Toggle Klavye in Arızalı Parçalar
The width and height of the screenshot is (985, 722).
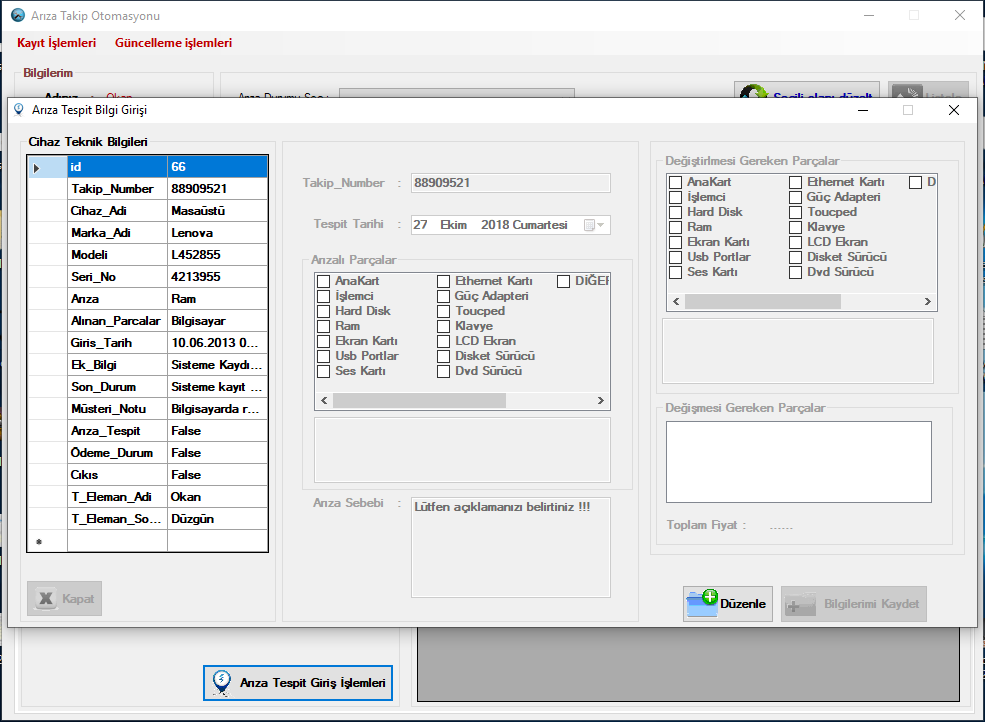(x=444, y=326)
